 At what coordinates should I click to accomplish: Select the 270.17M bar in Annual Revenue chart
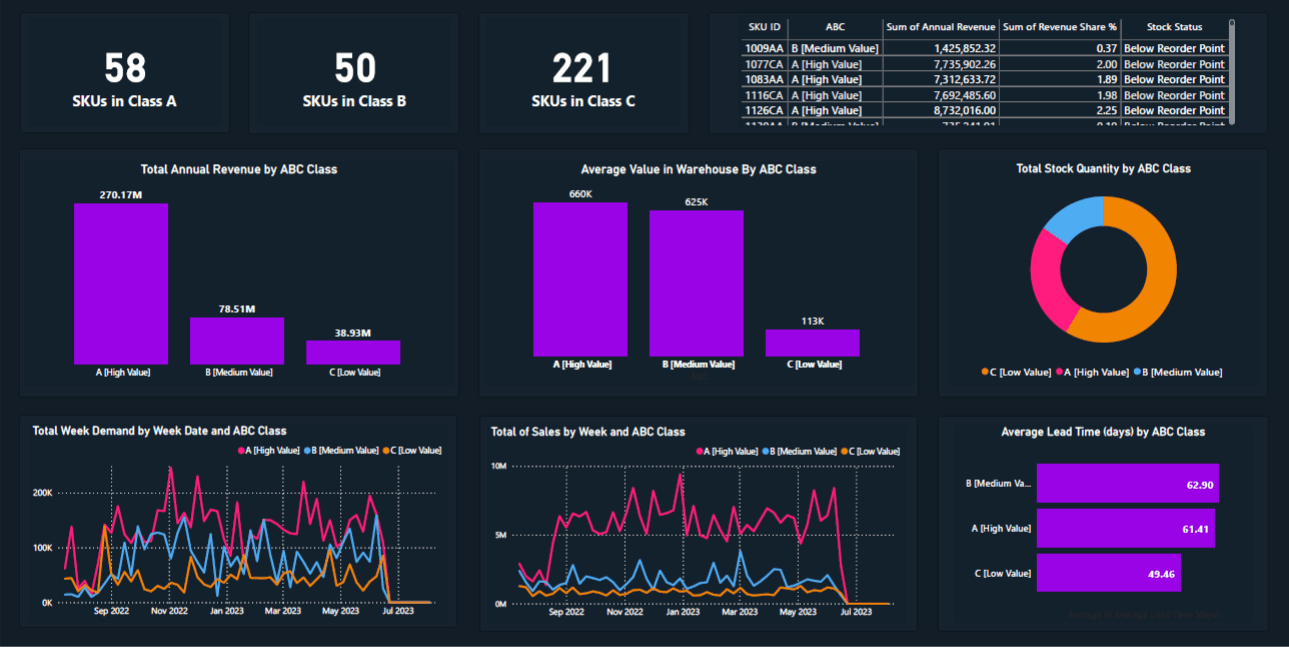pos(121,283)
